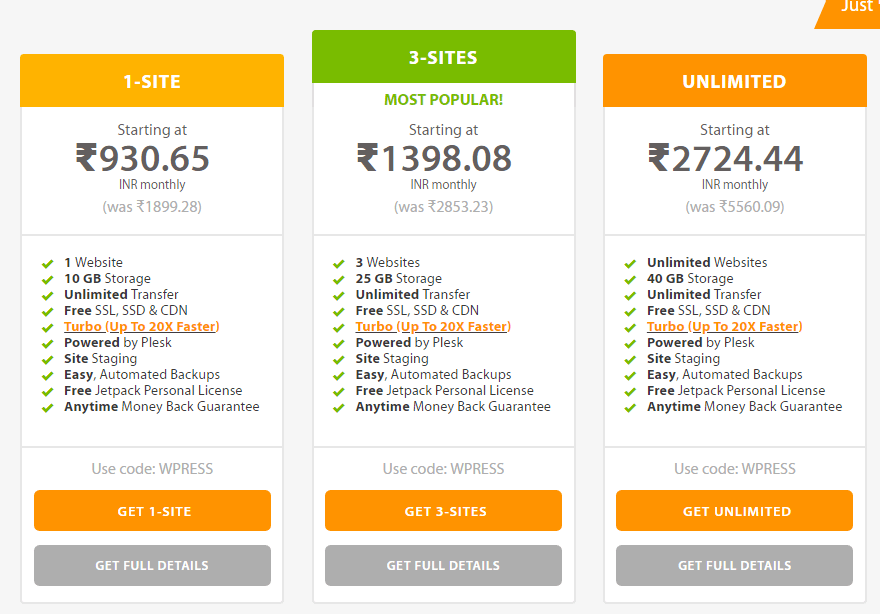This screenshot has width=880, height=614.
Task: Click the MOST POPULAR! label
Action: 443,100
